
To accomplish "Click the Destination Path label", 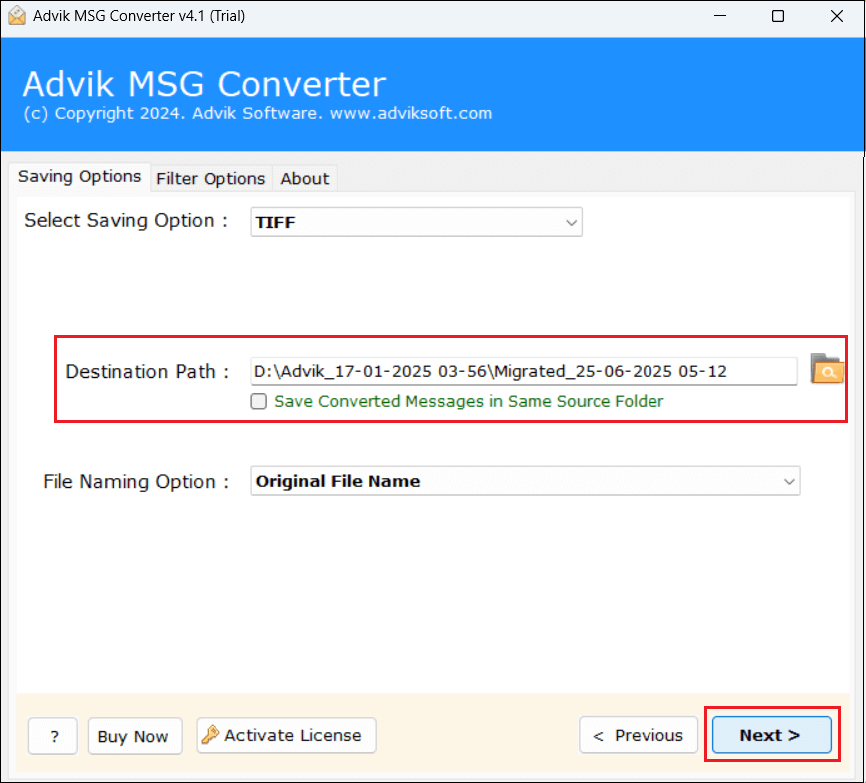I will (x=147, y=372).
